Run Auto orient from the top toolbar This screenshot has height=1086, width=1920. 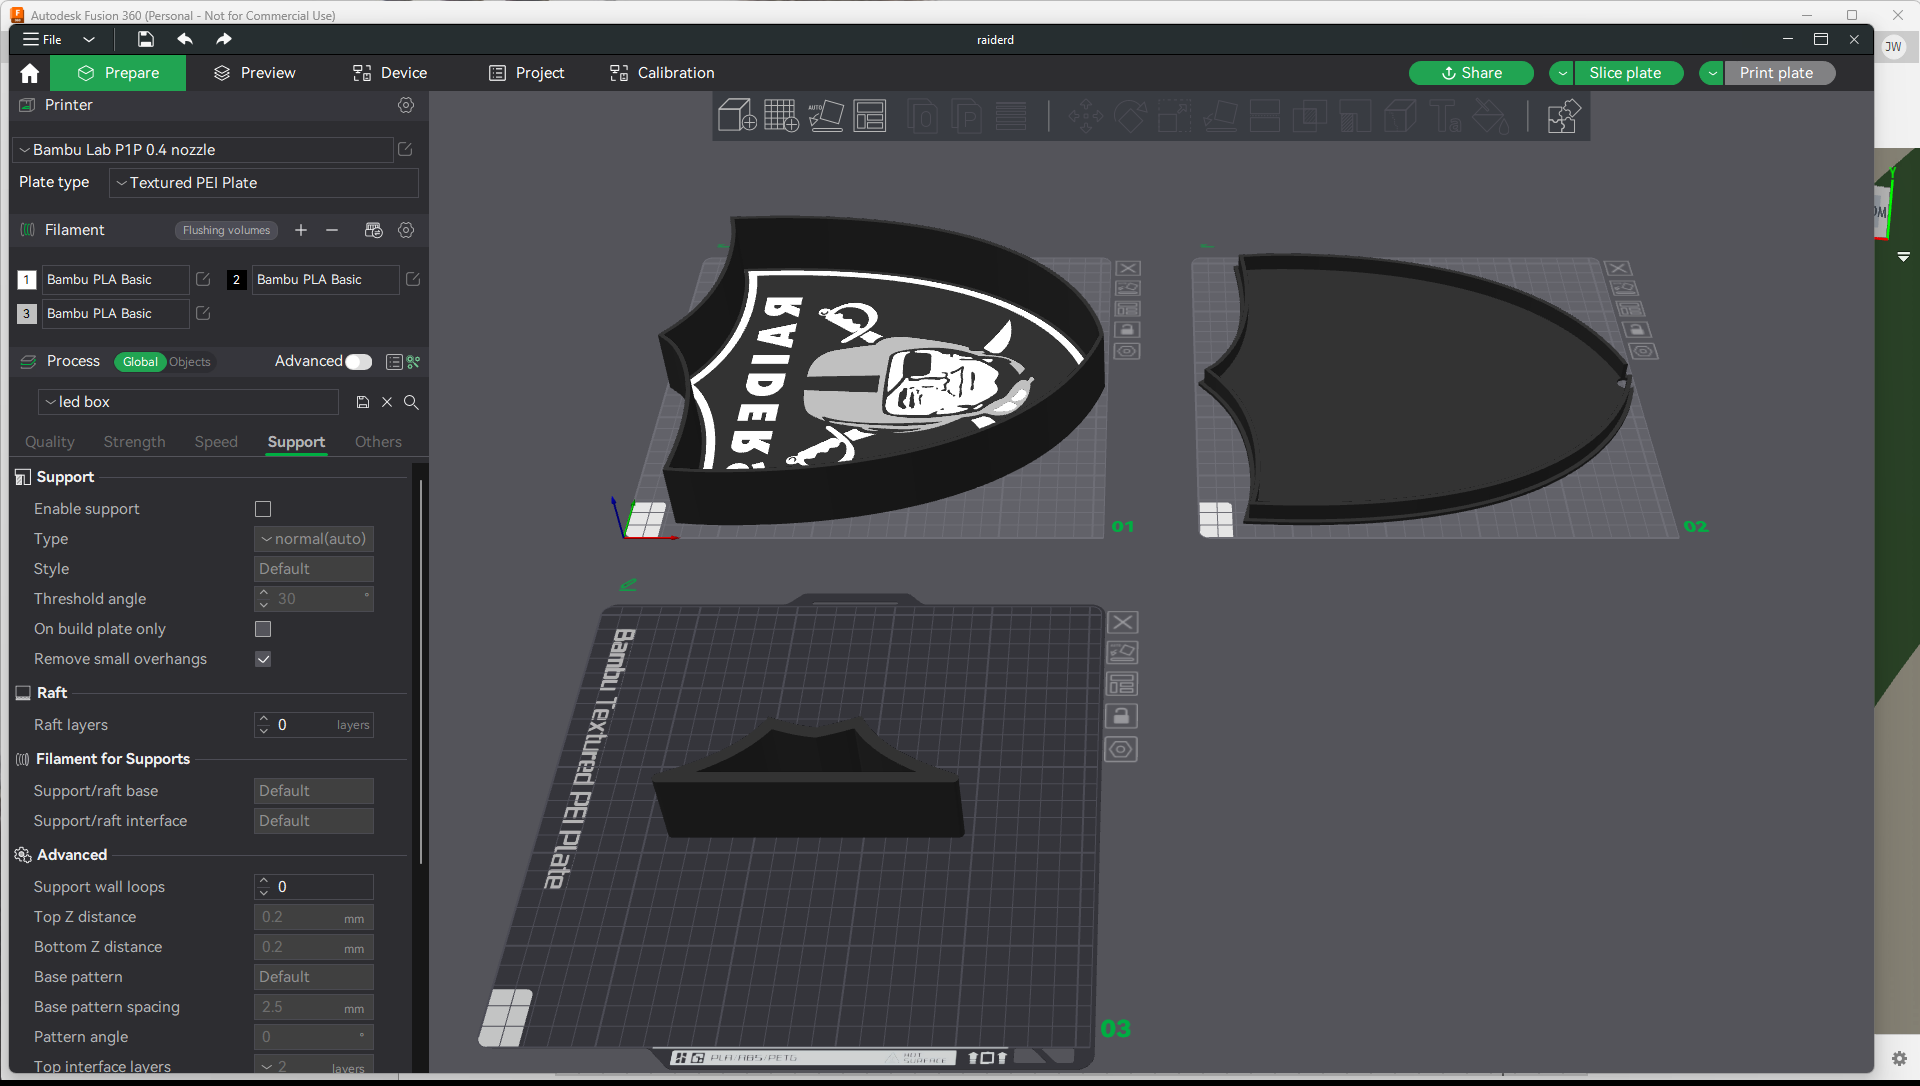(x=826, y=116)
